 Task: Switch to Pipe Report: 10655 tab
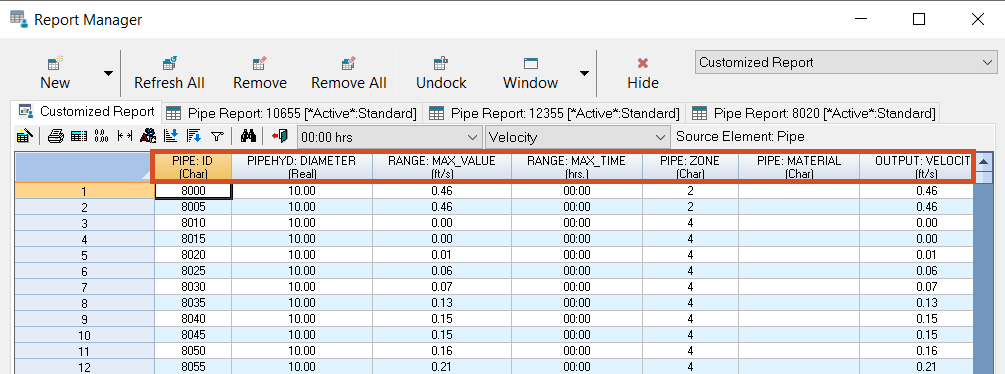(292, 113)
